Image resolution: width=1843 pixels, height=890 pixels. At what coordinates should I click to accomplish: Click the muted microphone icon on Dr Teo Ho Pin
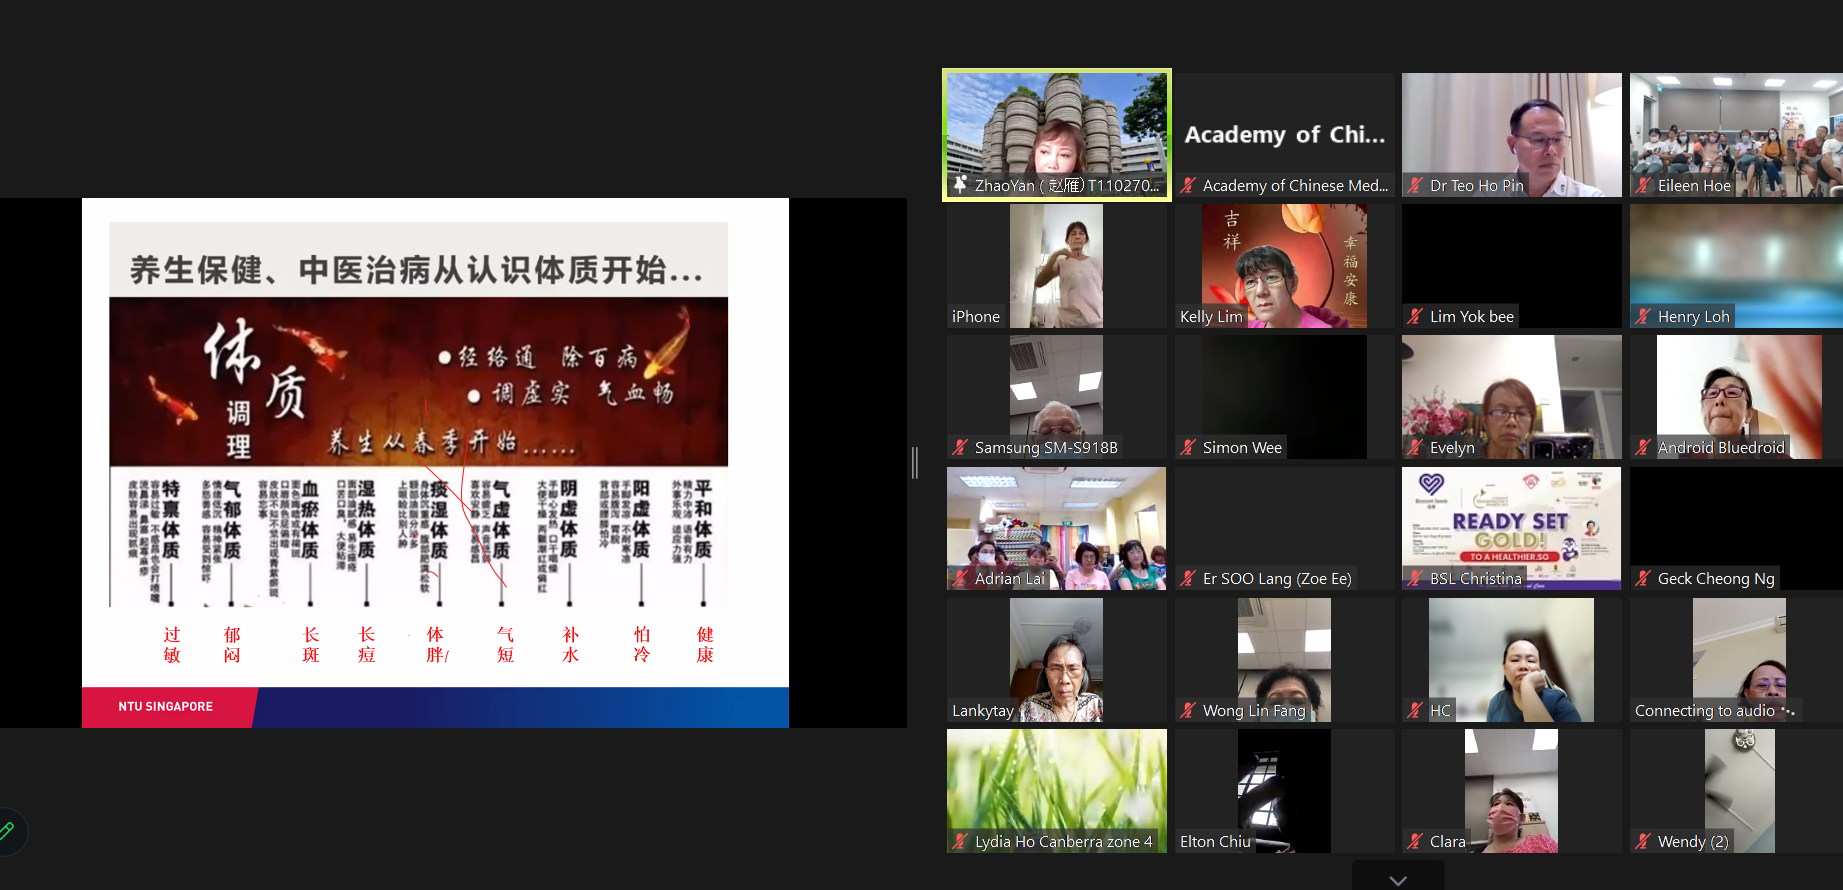coord(1415,186)
